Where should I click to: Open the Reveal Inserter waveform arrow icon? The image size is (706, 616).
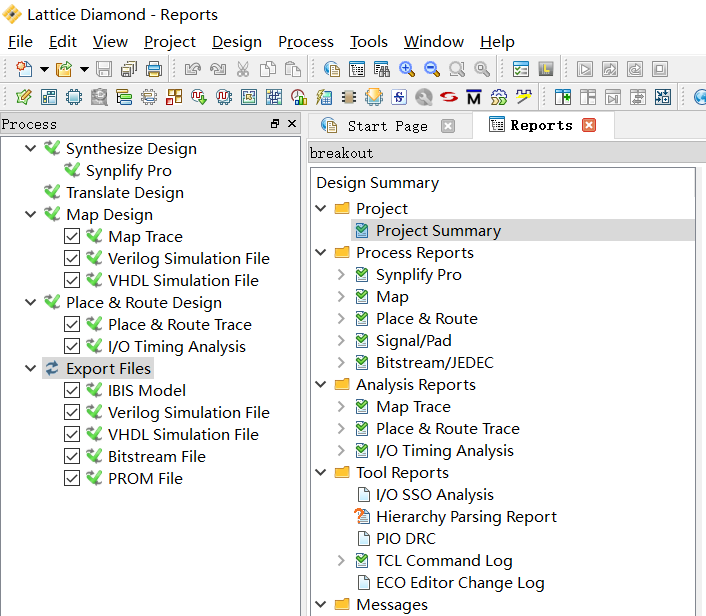(x=199, y=97)
